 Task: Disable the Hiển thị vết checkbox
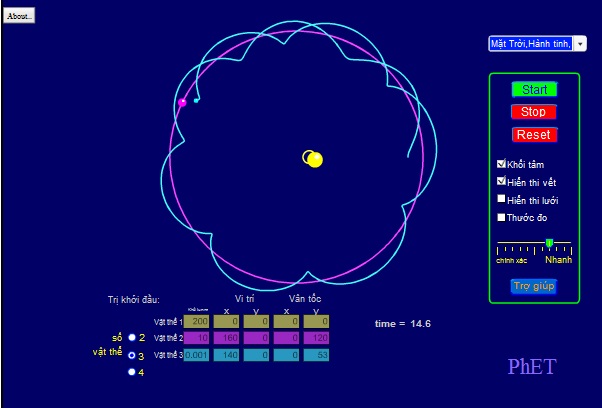click(x=502, y=182)
